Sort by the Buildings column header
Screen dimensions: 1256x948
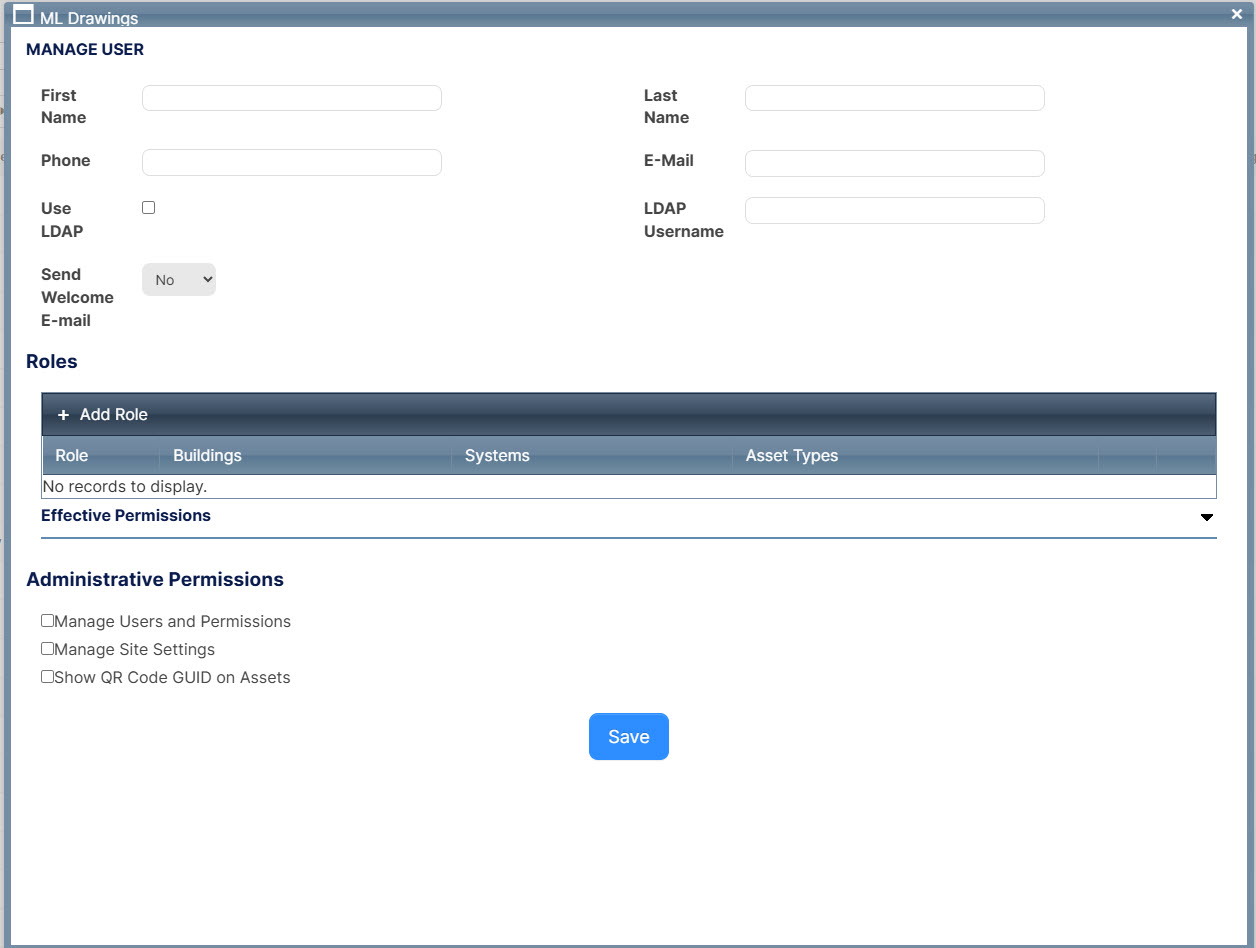[207, 456]
